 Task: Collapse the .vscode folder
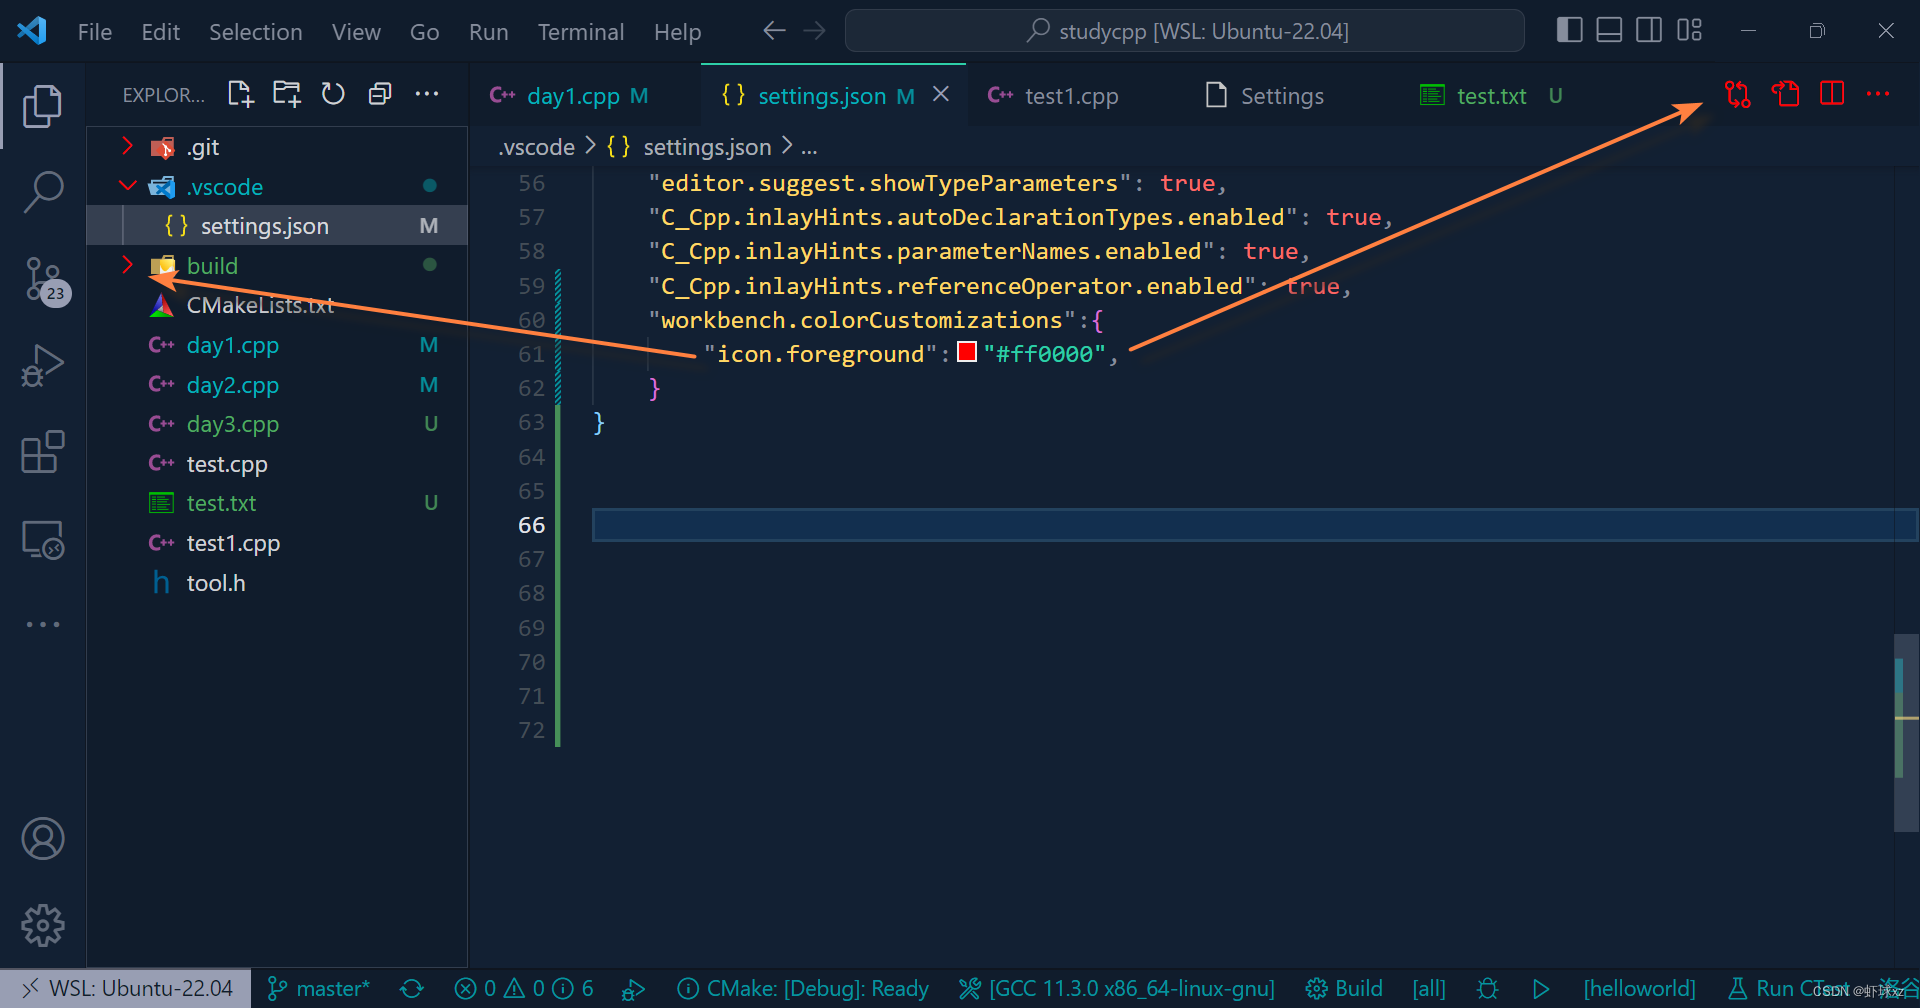(x=127, y=186)
